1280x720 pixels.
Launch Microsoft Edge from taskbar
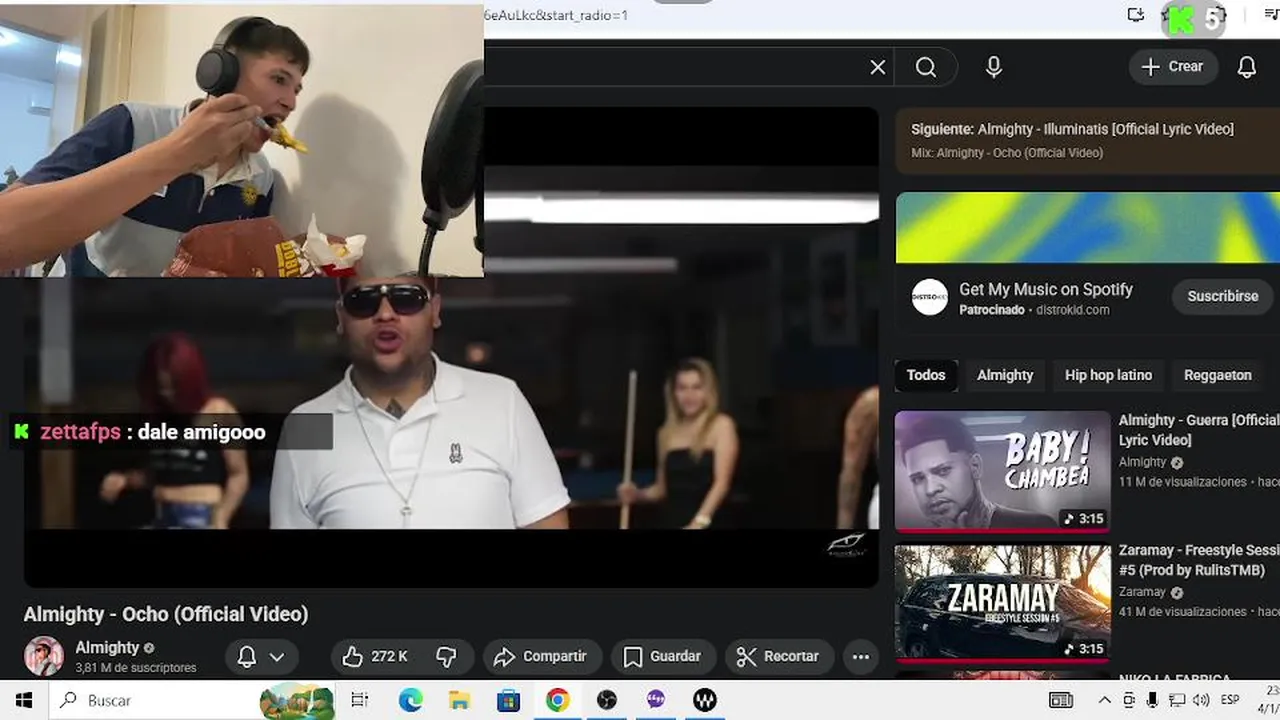tap(411, 701)
